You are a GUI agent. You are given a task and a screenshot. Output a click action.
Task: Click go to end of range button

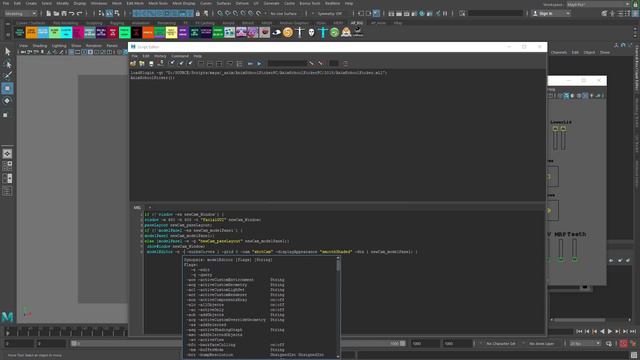(633, 331)
